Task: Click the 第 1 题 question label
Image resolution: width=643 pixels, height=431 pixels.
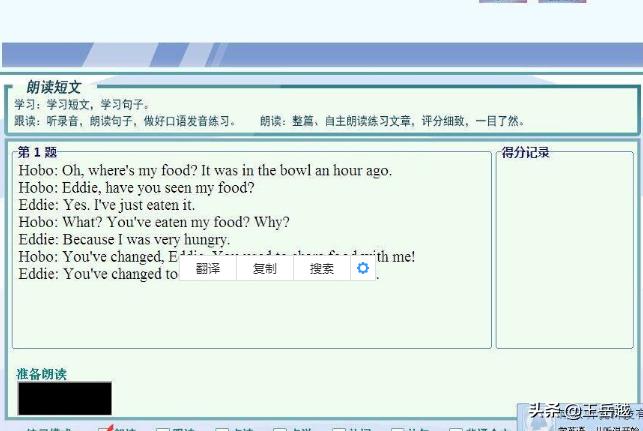Action: coord(37,152)
